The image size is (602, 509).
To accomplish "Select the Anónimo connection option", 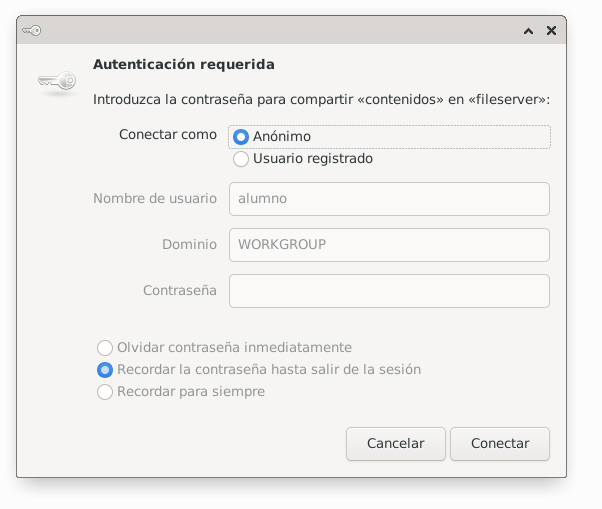I will coord(241,136).
